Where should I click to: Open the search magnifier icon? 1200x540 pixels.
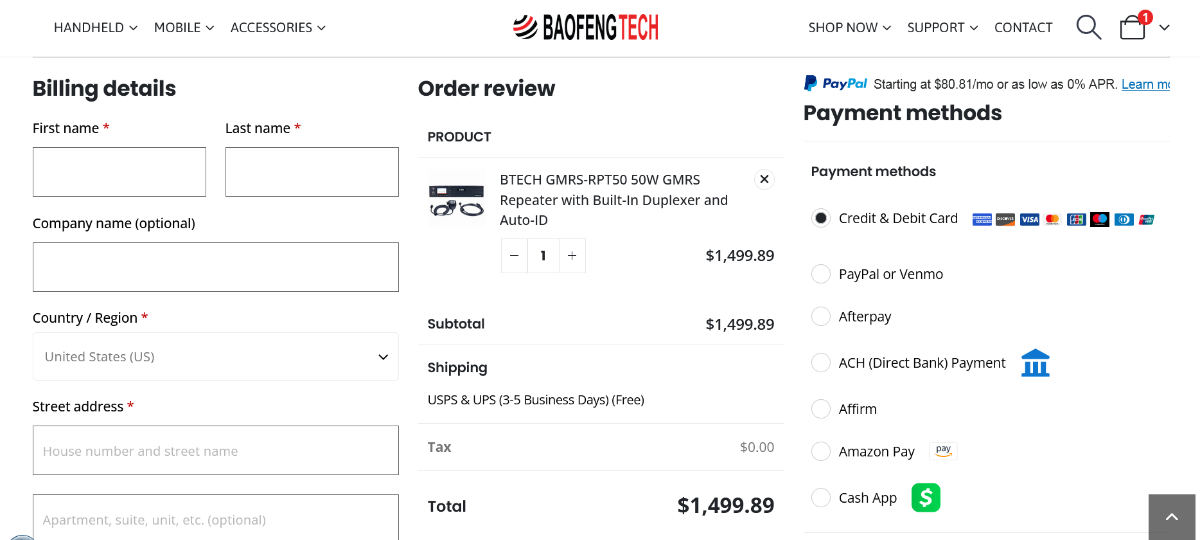coord(1088,27)
